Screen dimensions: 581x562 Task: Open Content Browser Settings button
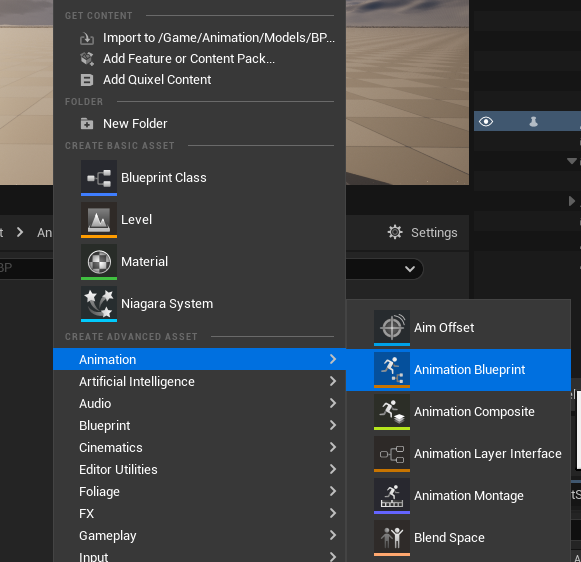[x=422, y=232]
